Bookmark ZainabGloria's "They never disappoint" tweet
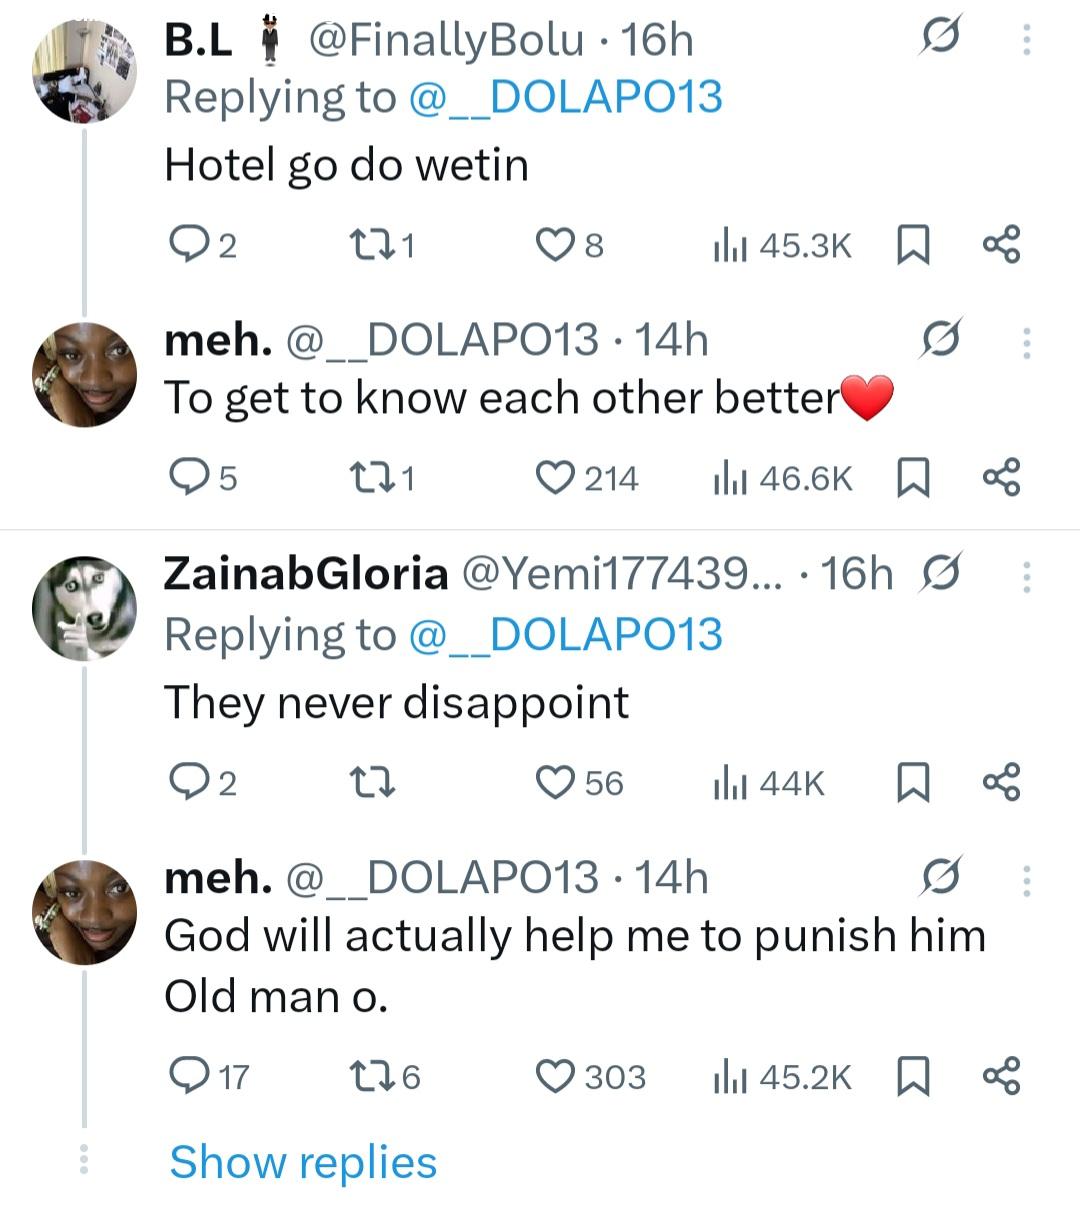The height and width of the screenshot is (1209, 1080). pyautogui.click(x=912, y=782)
